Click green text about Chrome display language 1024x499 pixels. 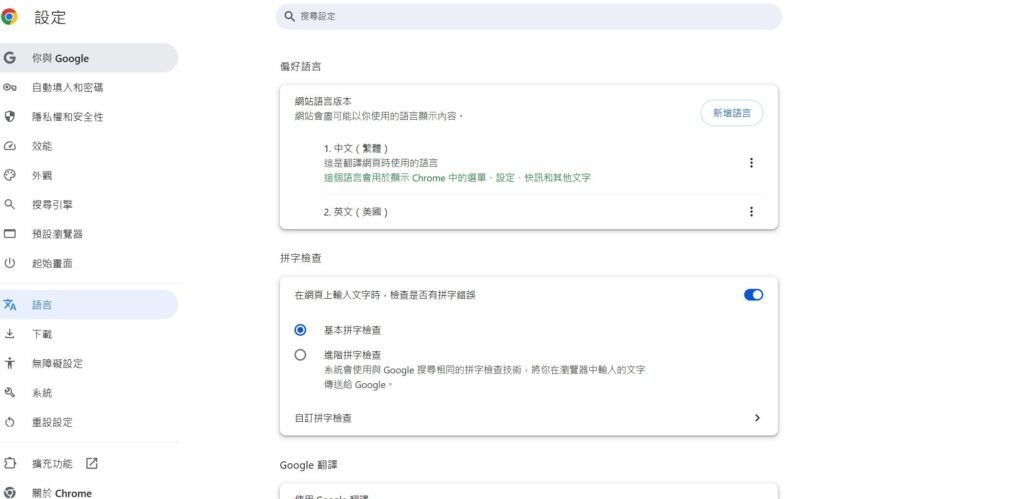(x=457, y=178)
